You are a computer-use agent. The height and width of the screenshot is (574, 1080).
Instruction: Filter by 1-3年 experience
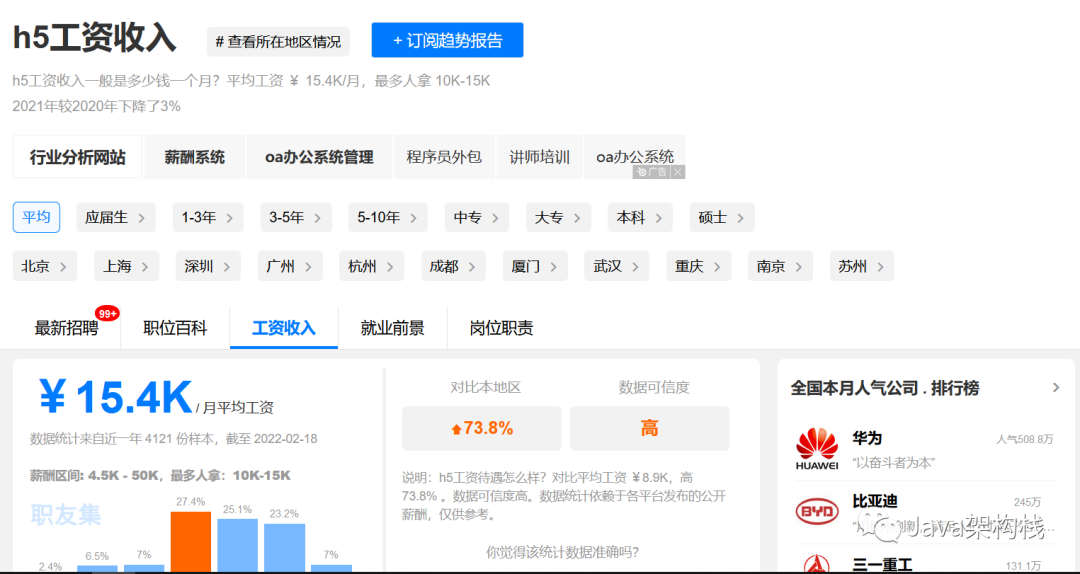(x=208, y=218)
